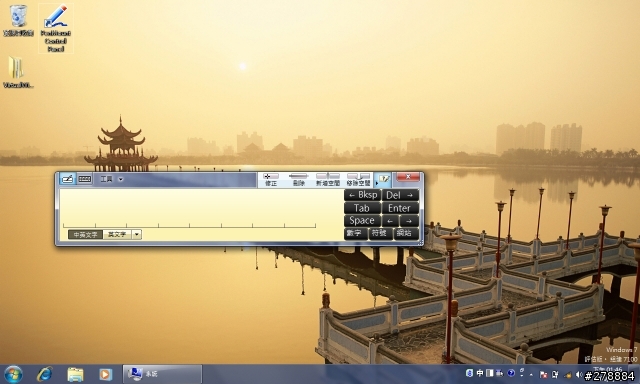Open the volume speaker tray icon
This screenshot has width=640, height=384.
tap(579, 375)
